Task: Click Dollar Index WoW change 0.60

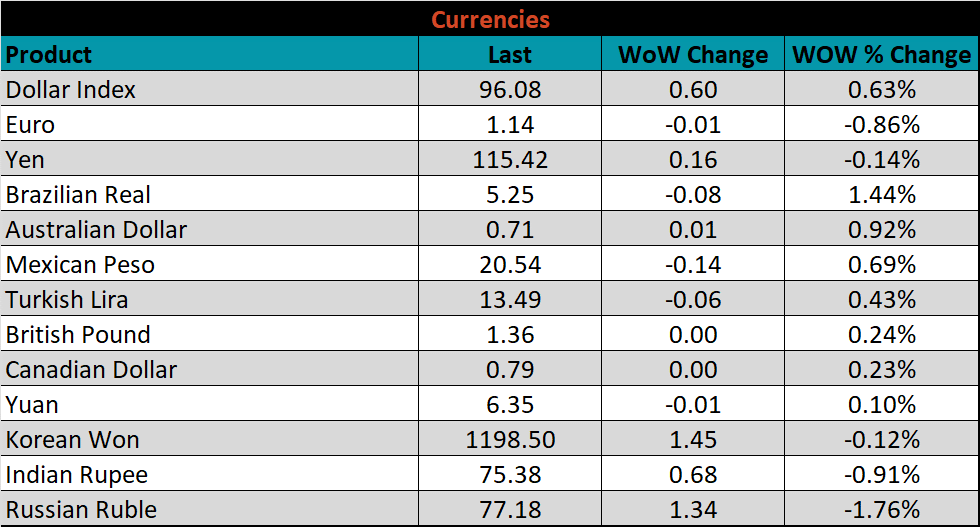Action: coord(693,90)
